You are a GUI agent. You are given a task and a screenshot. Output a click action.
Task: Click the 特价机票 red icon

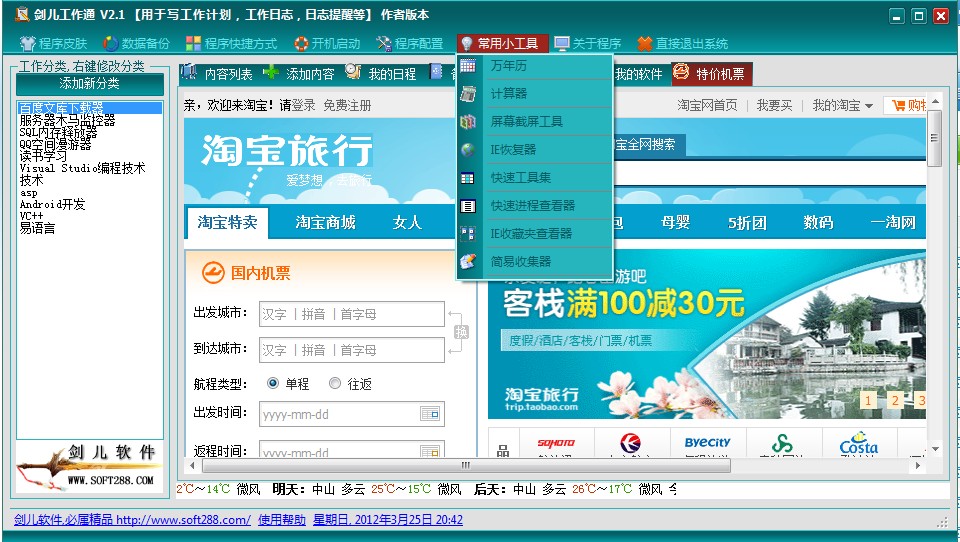(681, 72)
